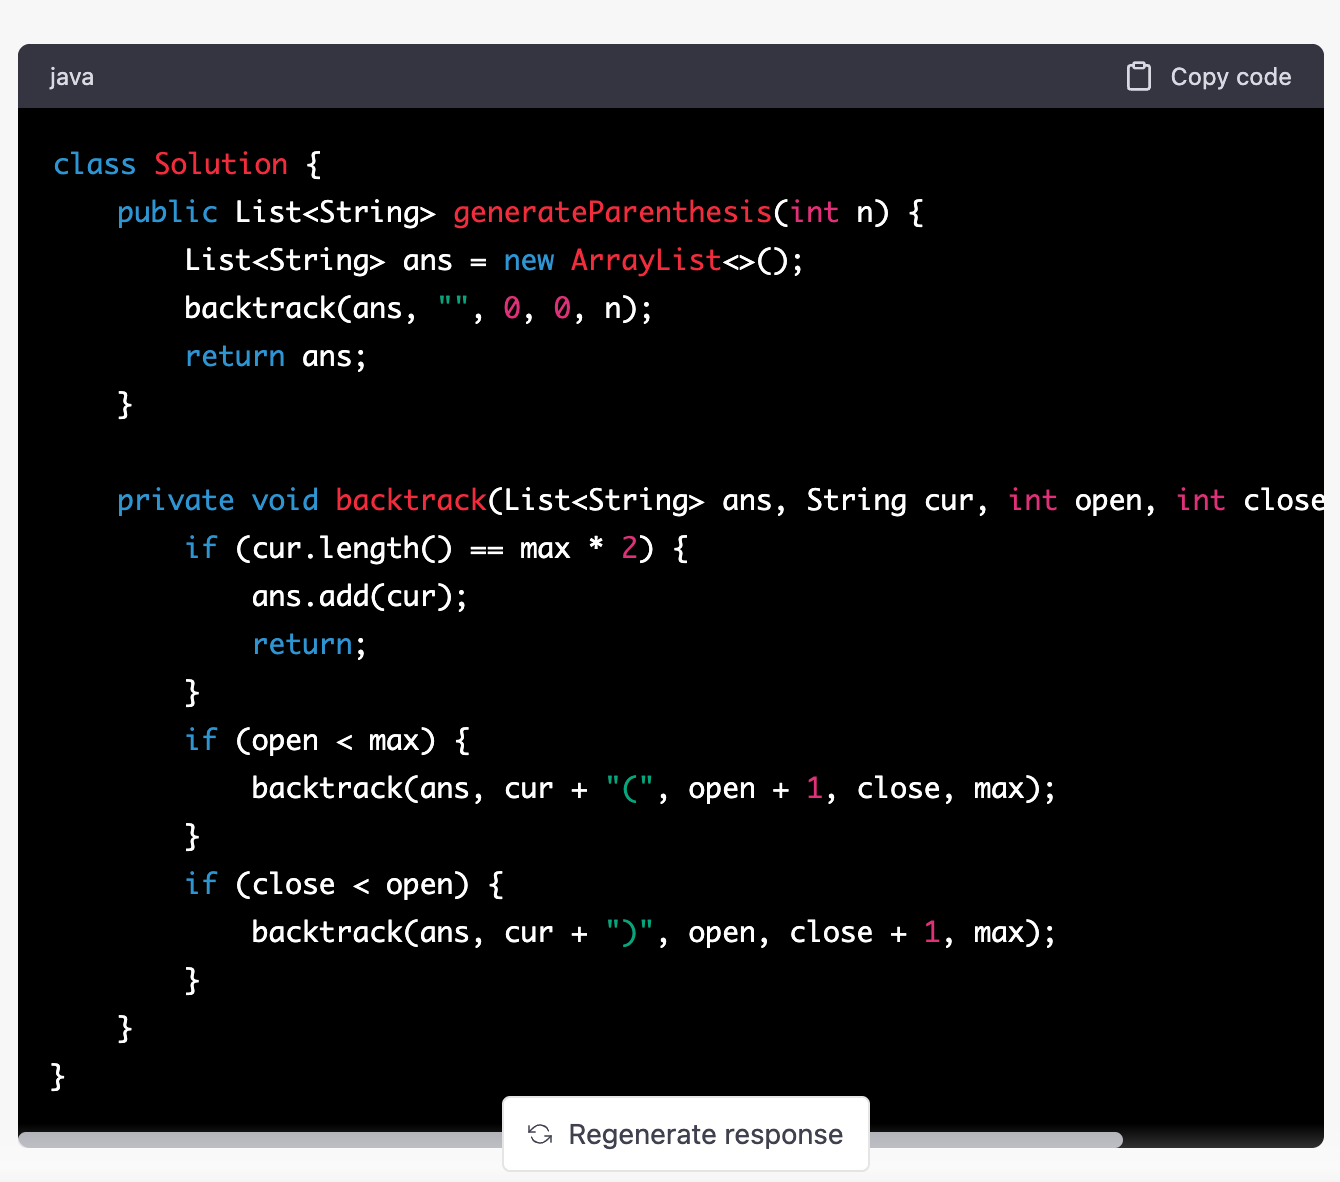The width and height of the screenshot is (1340, 1182).
Task: Click the clipboard copy icon
Action: [x=1138, y=77]
